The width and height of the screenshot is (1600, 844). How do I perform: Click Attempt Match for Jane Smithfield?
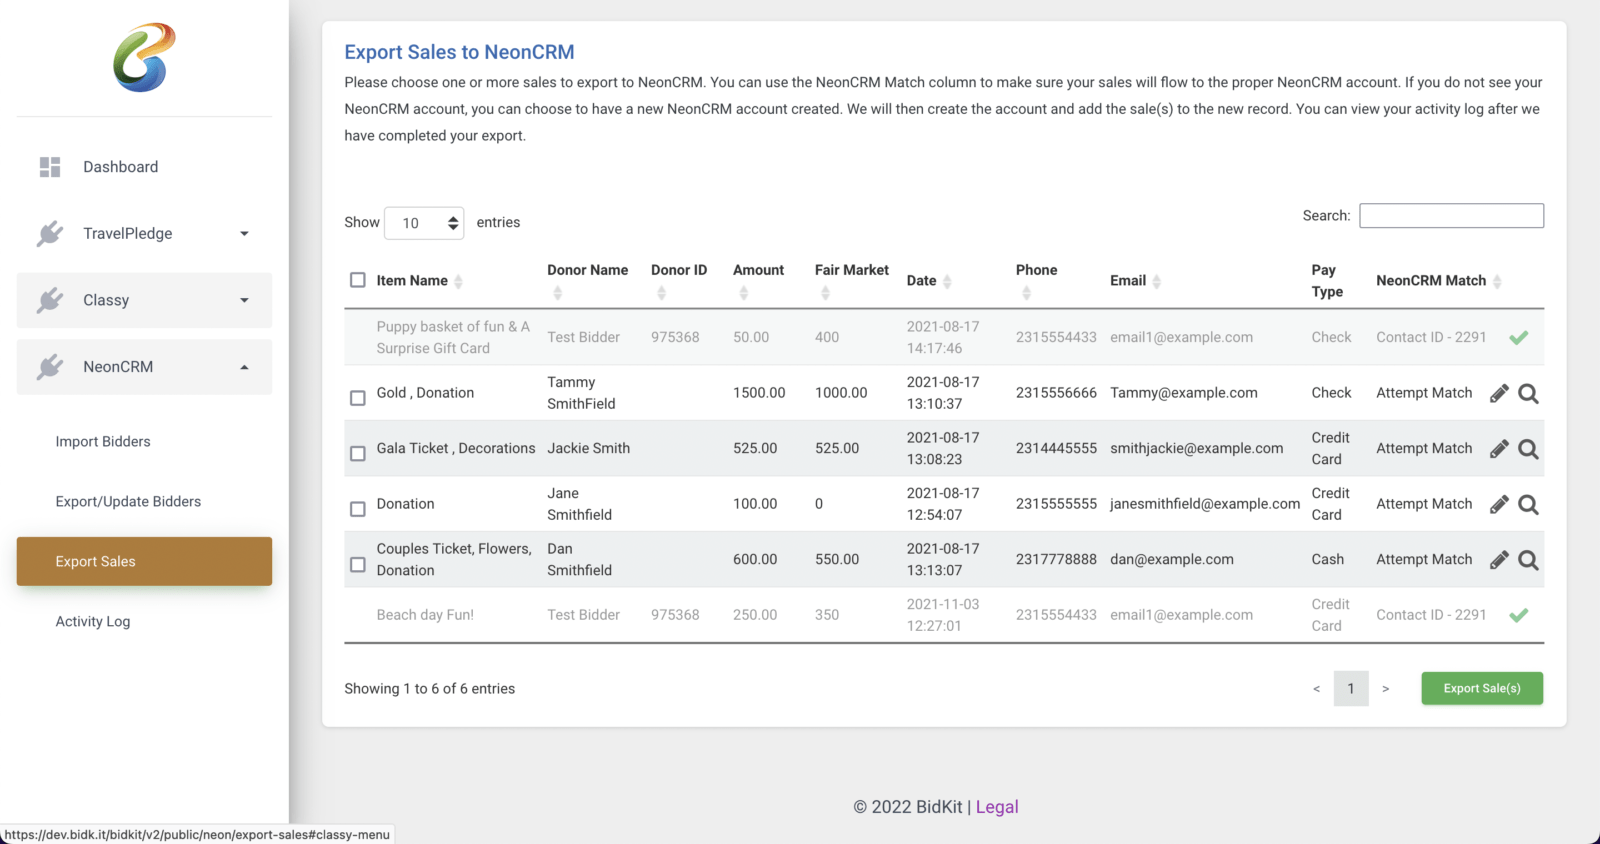point(1424,504)
